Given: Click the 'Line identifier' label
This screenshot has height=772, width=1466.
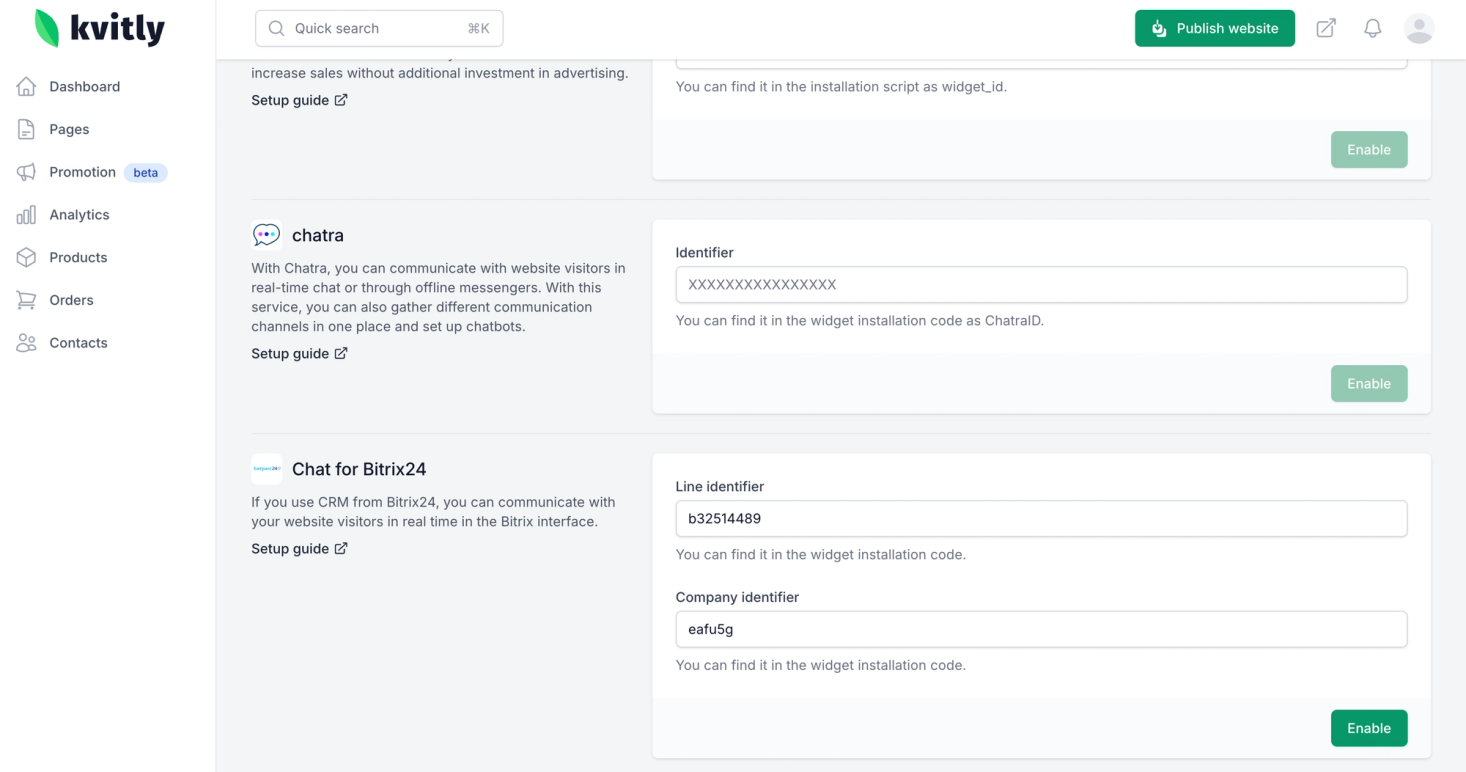Looking at the screenshot, I should click(x=720, y=487).
